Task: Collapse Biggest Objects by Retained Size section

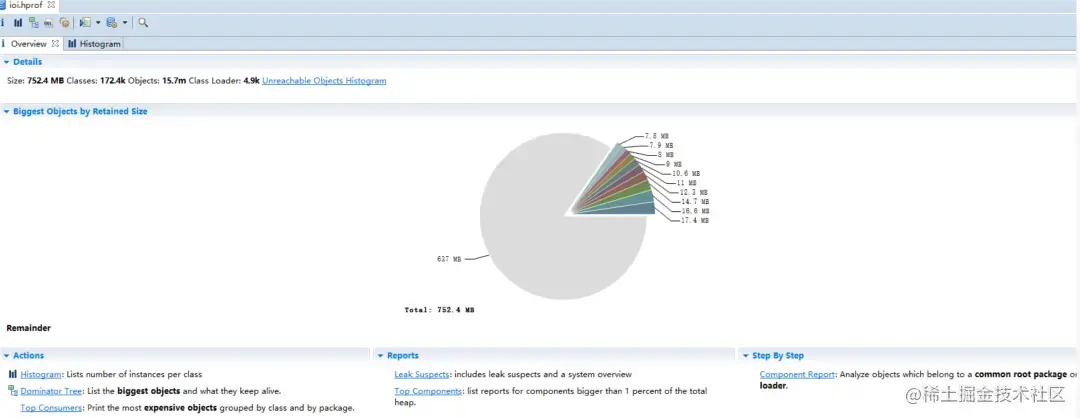Action: [6, 111]
